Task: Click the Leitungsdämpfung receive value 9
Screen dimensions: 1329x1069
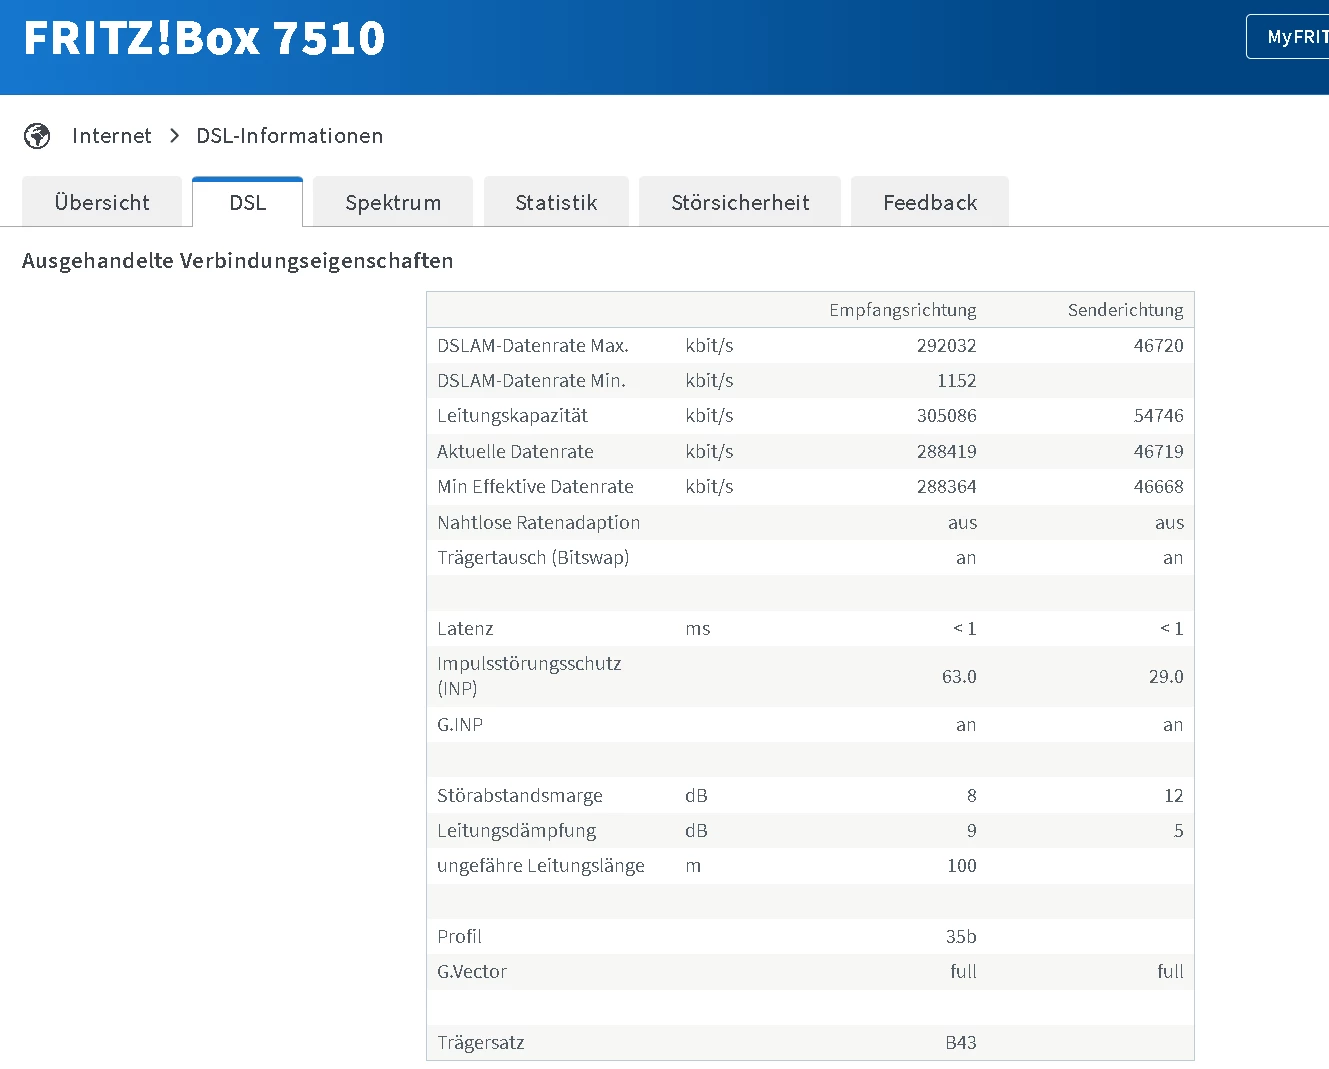Action: click(x=972, y=831)
